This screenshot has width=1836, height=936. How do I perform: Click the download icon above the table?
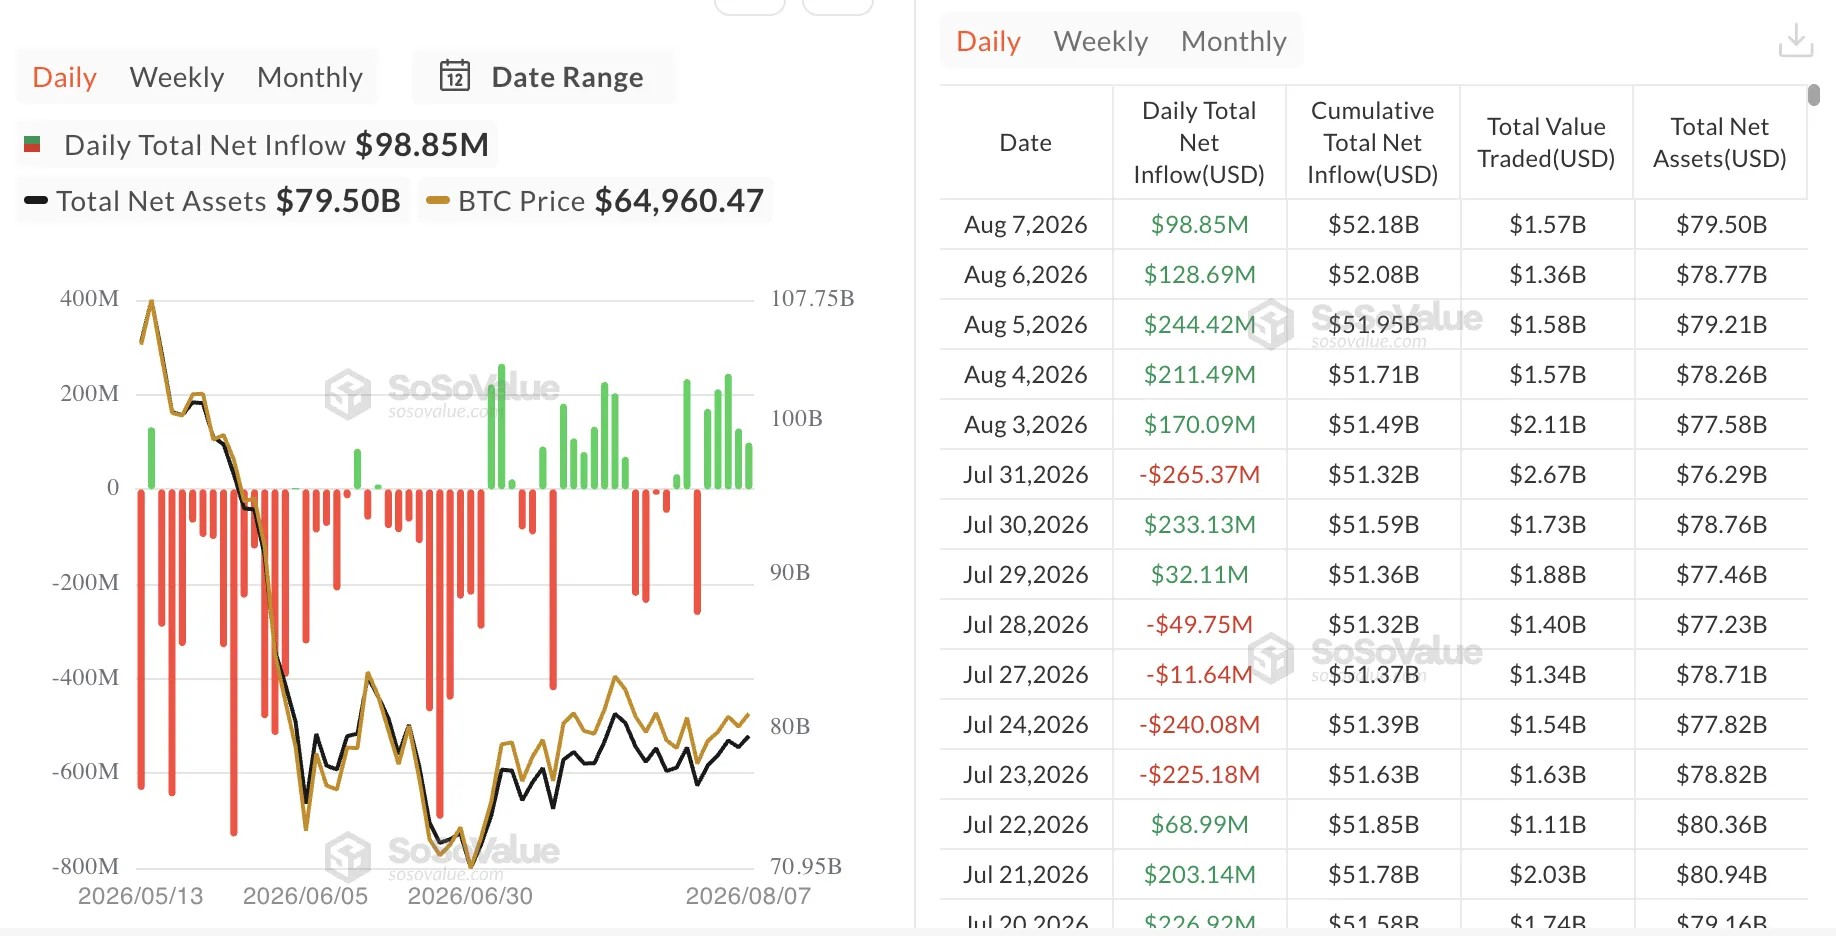pos(1796,41)
